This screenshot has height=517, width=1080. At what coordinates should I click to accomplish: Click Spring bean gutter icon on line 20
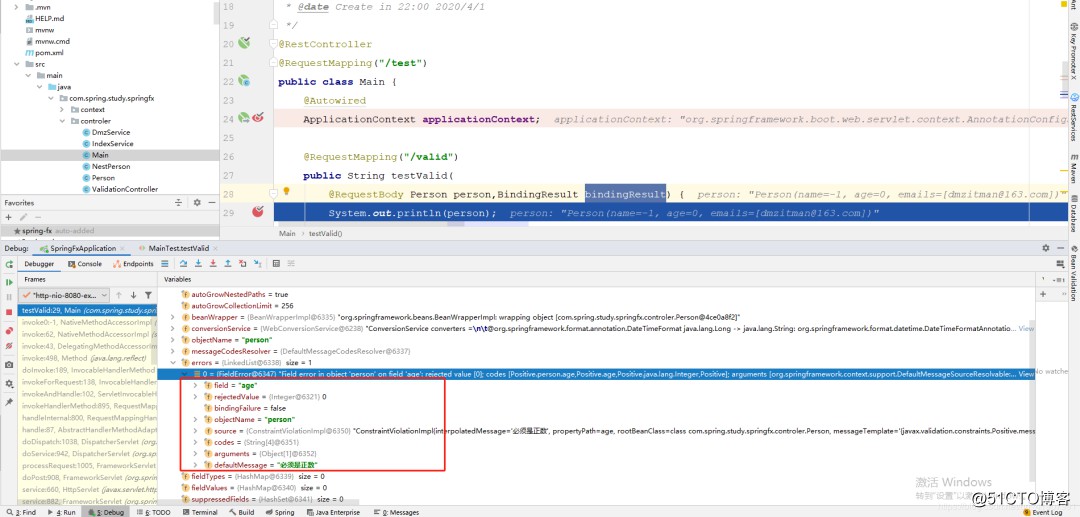[244, 43]
